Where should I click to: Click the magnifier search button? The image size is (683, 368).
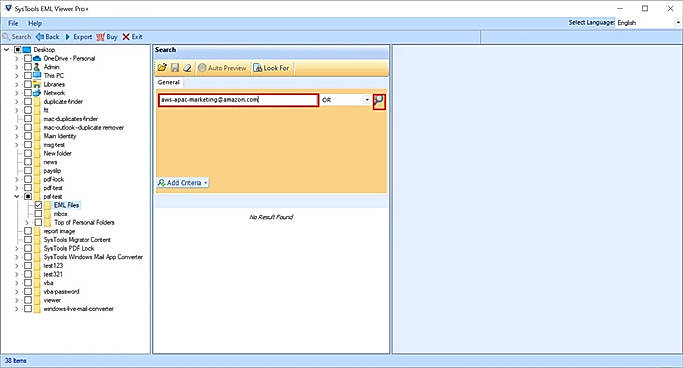click(379, 102)
